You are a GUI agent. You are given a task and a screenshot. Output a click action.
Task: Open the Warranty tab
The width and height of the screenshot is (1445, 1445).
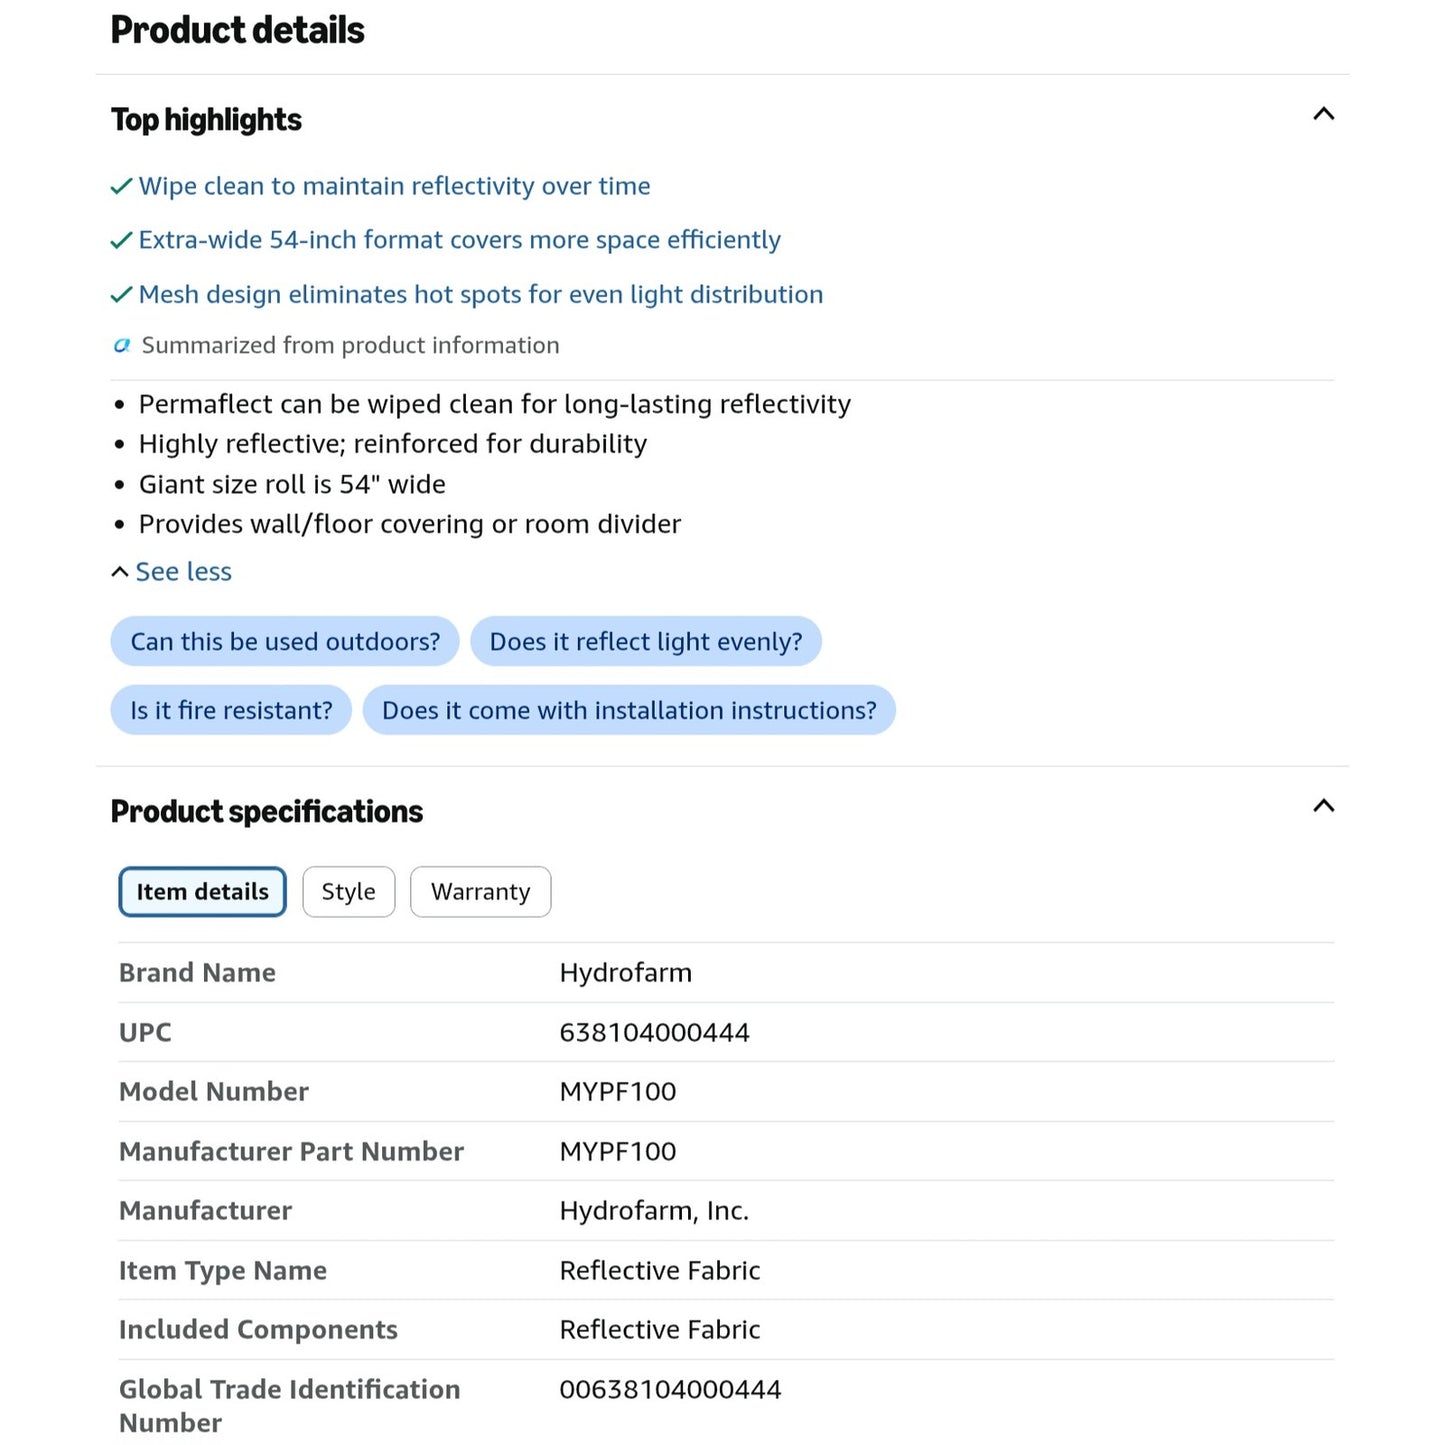click(481, 892)
